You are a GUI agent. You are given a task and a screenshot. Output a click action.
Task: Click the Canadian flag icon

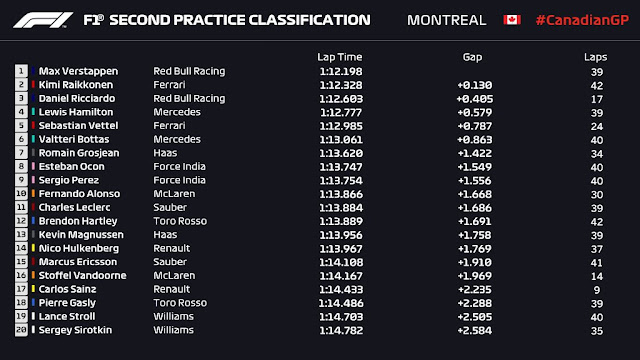512,20
